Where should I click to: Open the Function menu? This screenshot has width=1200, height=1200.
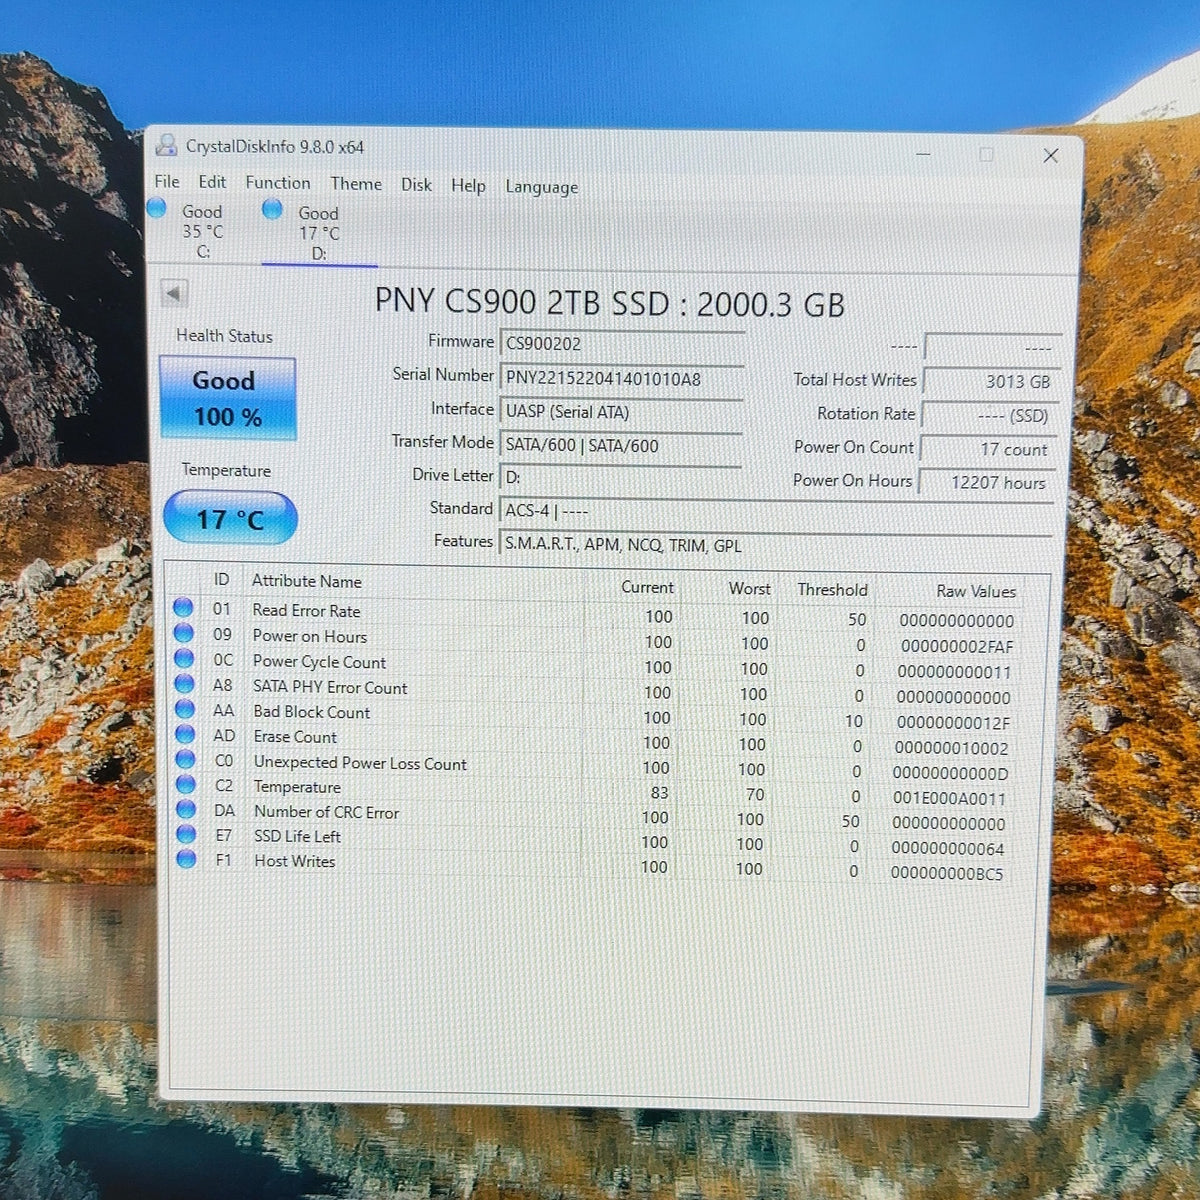(278, 183)
